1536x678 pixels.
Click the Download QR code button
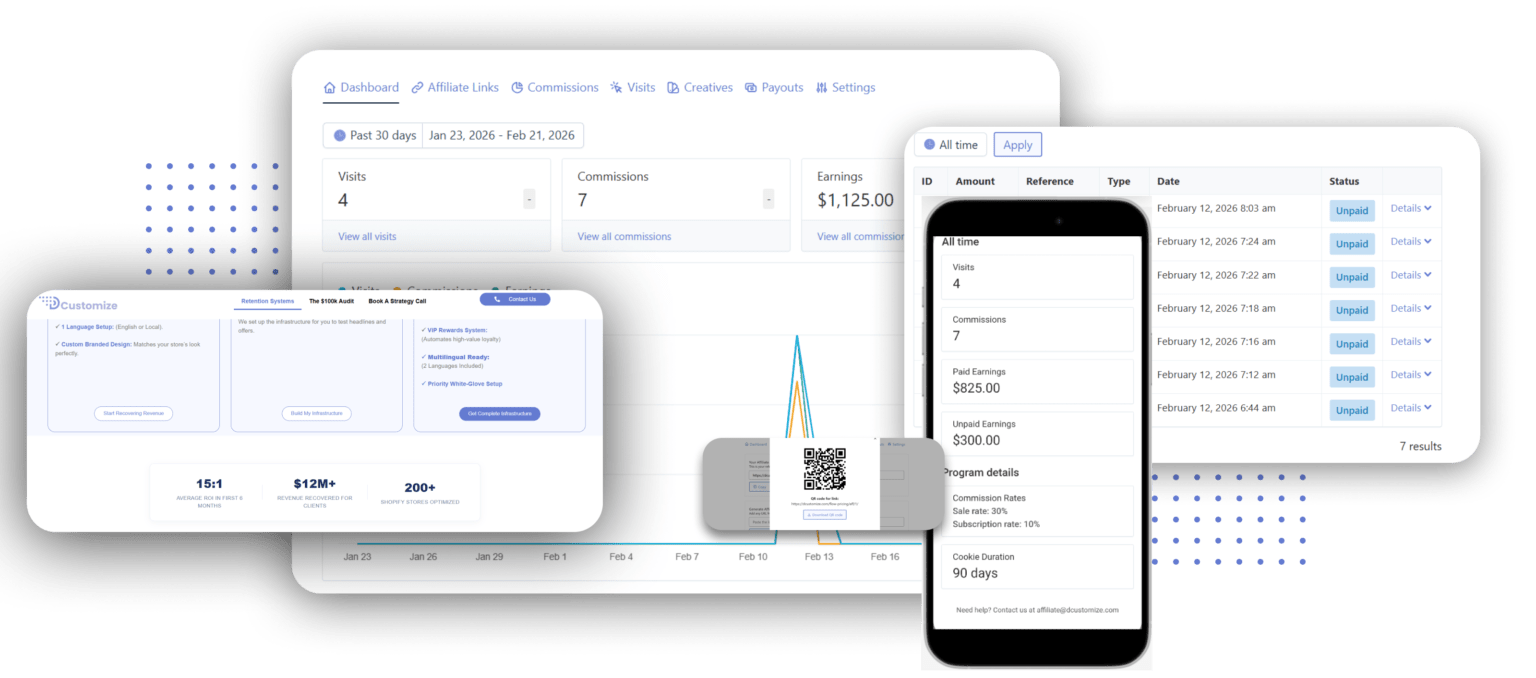click(825, 515)
